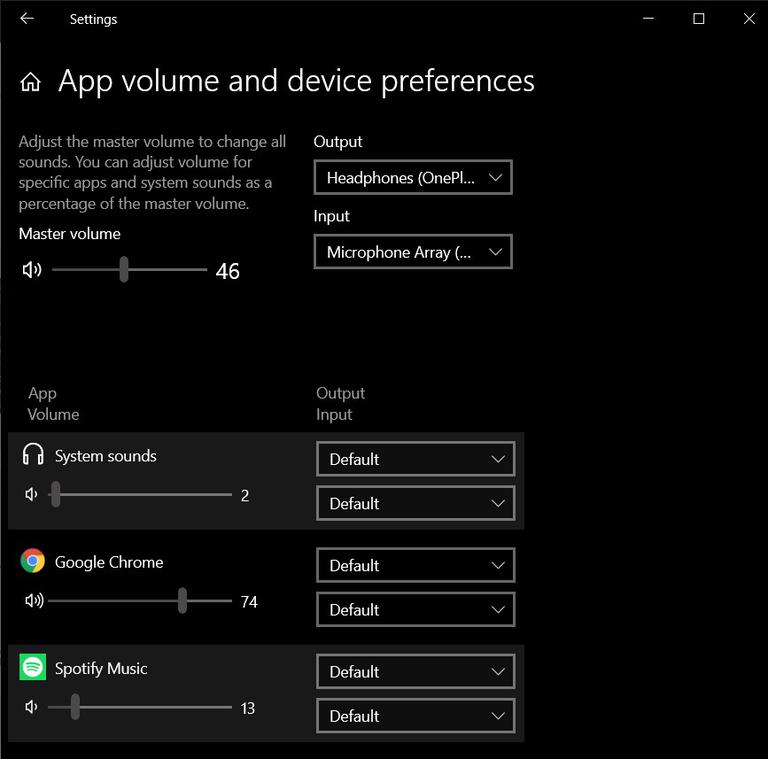Viewport: 768px width, 759px height.
Task: Click the System sounds headphones icon
Action: click(33, 455)
